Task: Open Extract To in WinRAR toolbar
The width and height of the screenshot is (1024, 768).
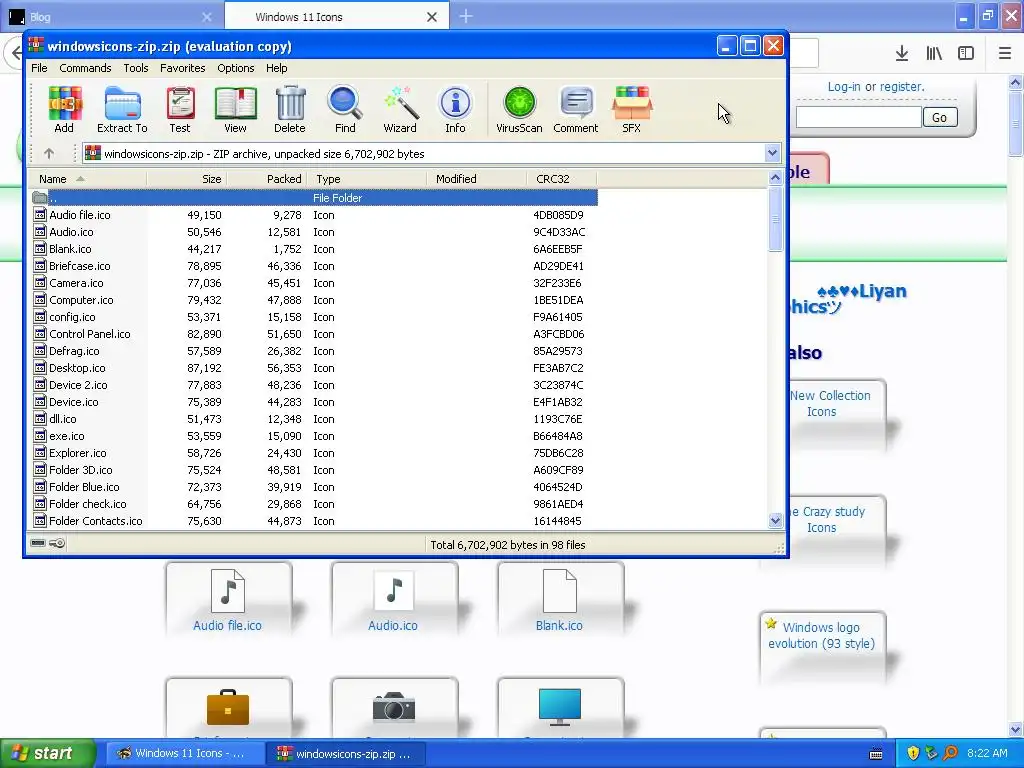Action: click(x=122, y=109)
